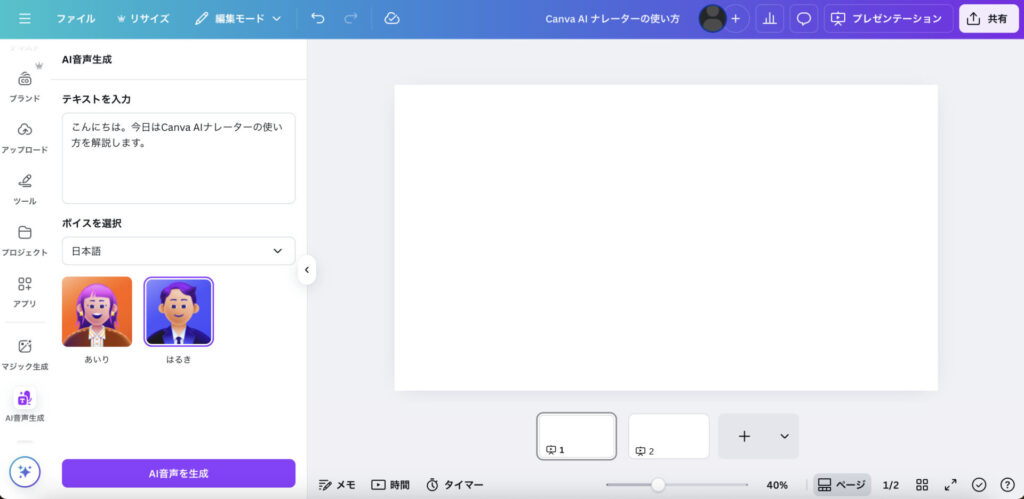This screenshot has width=1024, height=499.
Task: Select the あいり voice avatar
Action: (x=97, y=312)
